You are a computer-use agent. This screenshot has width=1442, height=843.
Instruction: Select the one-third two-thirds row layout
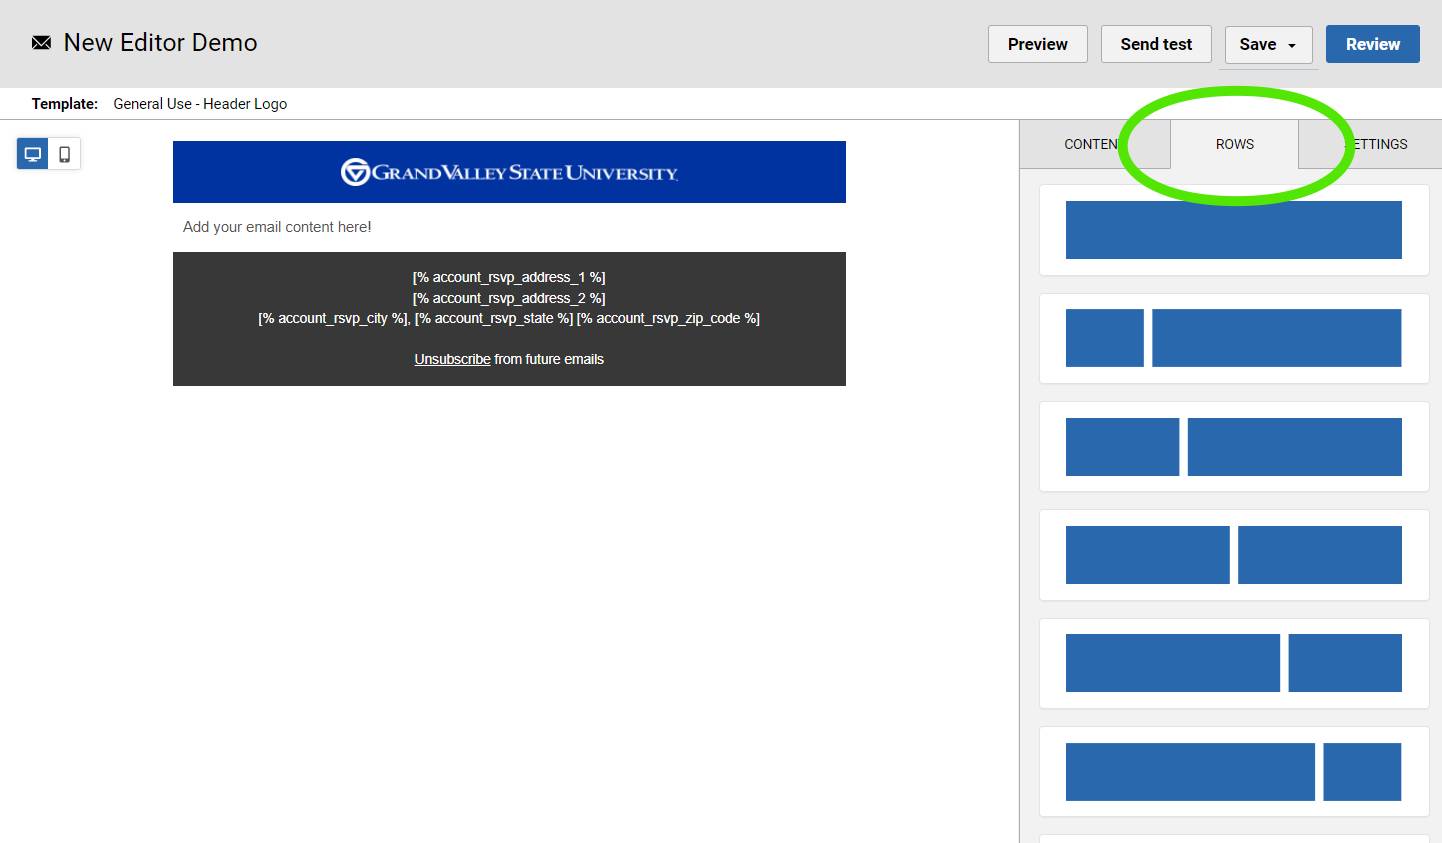coord(1233,447)
